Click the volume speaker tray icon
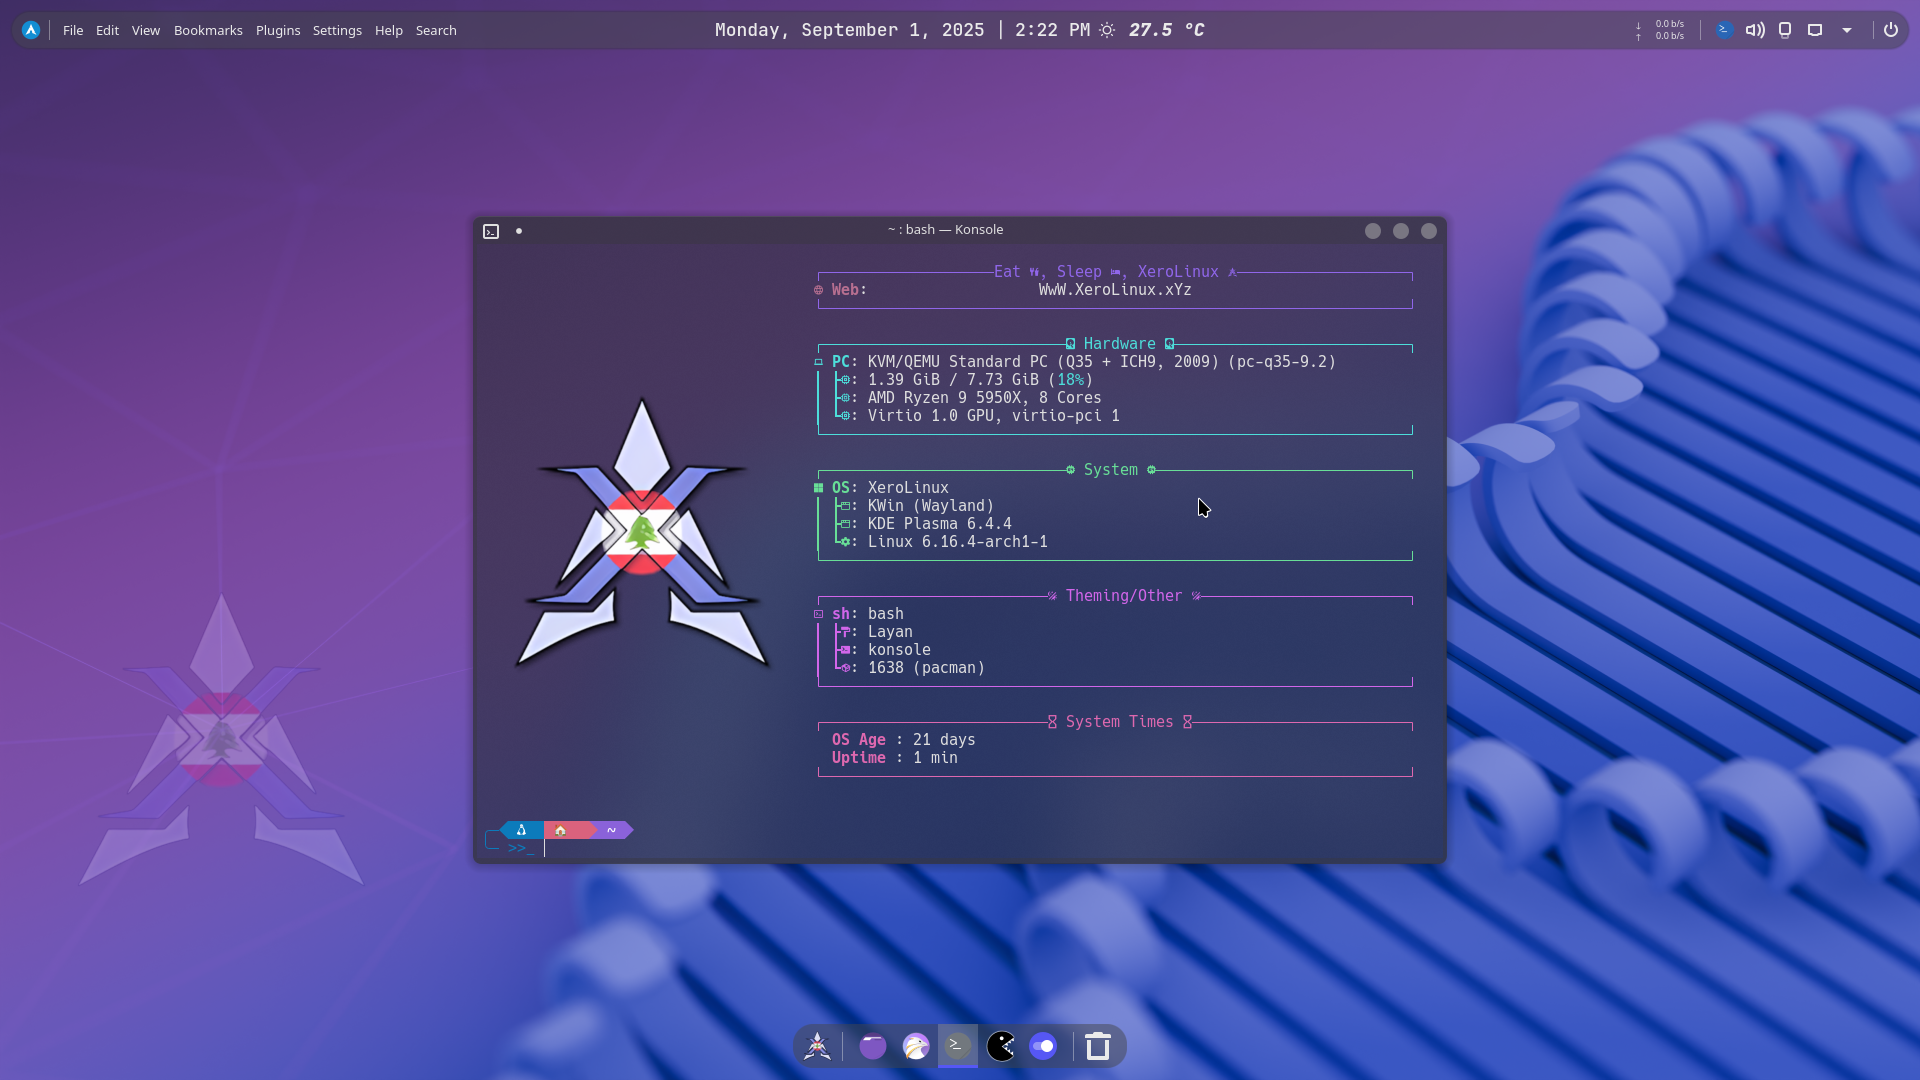 click(1755, 30)
